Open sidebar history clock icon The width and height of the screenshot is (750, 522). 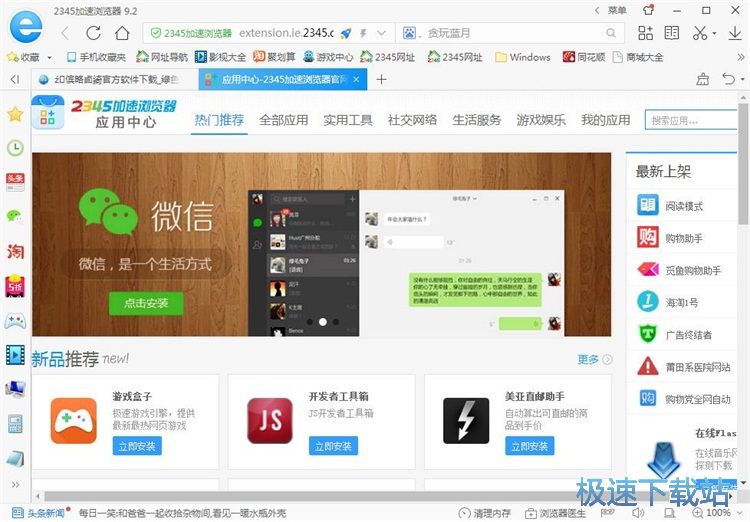pyautogui.click(x=15, y=147)
